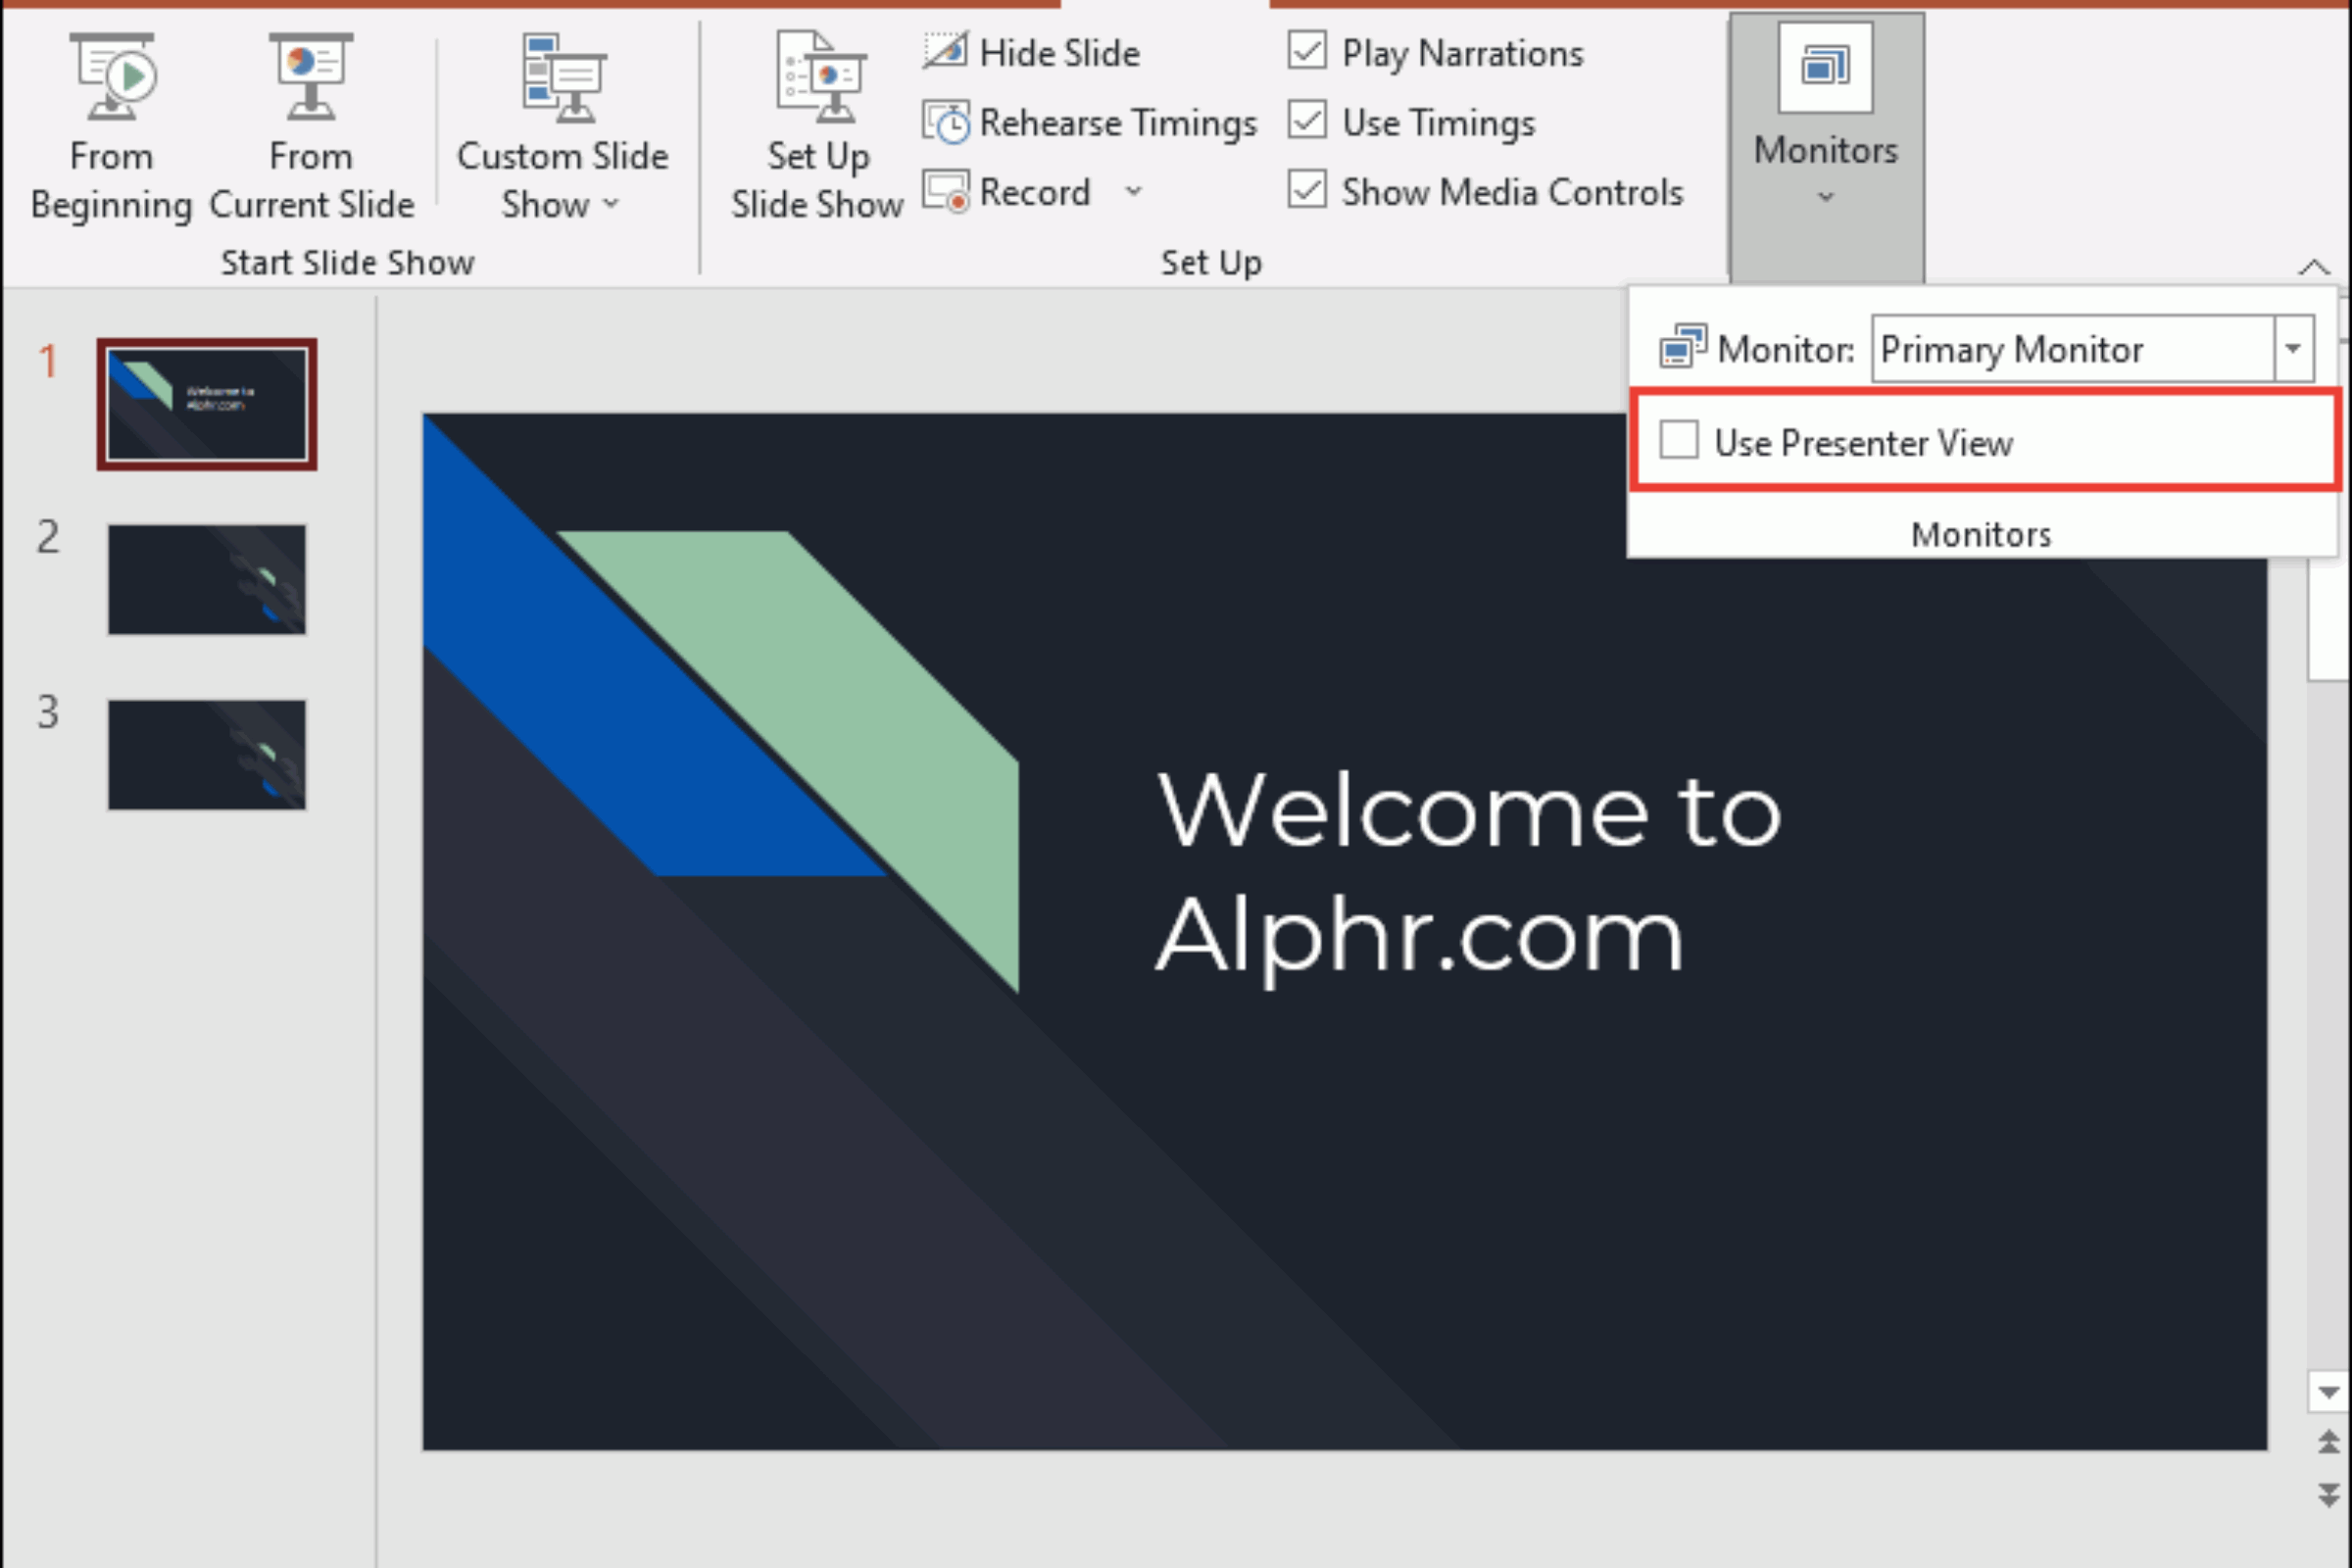Start slide show From Beginning
This screenshot has height=1568, width=2352.
click(111, 127)
